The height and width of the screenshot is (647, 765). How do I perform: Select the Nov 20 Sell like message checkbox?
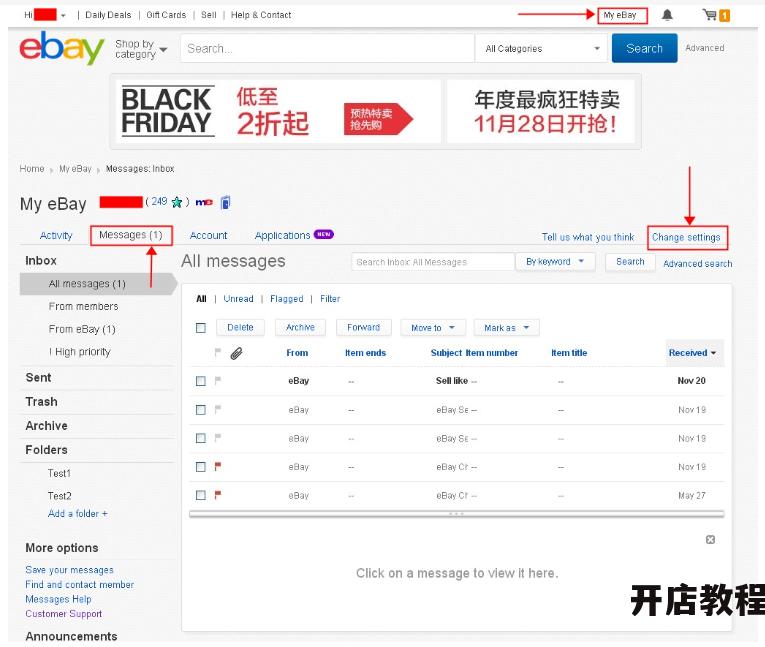(201, 381)
